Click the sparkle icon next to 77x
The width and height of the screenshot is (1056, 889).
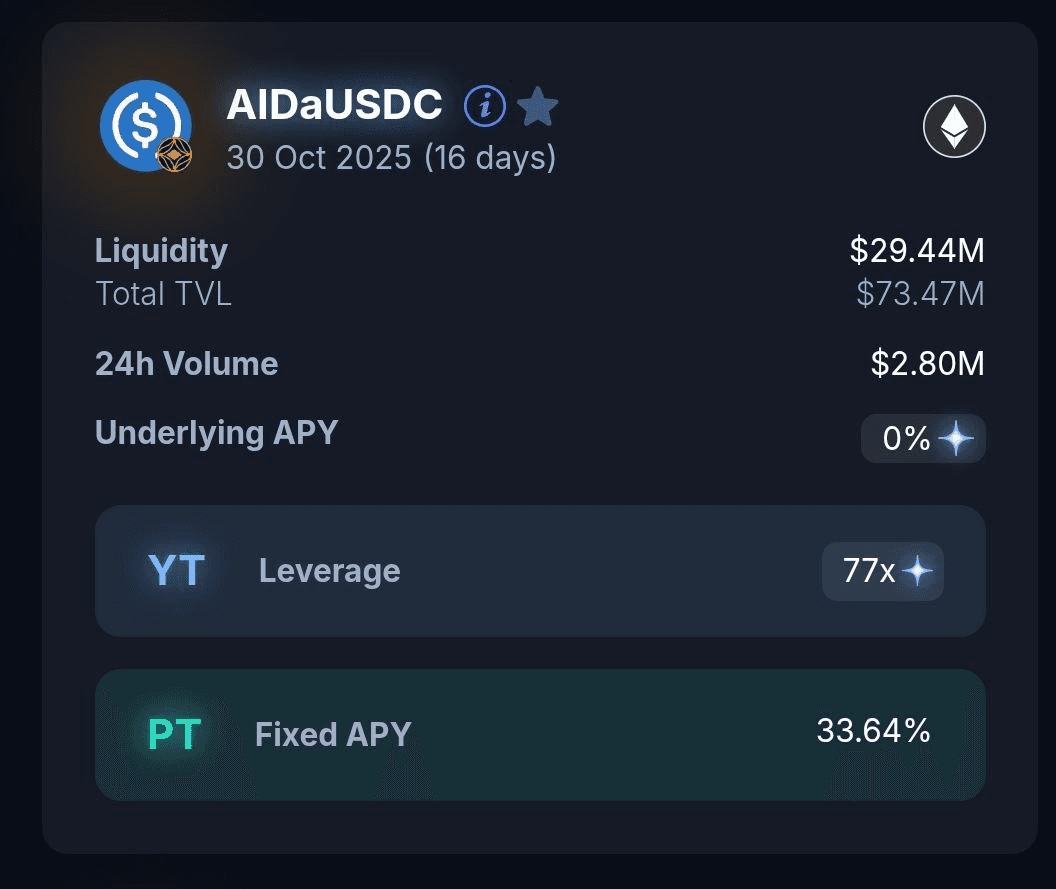pos(917,571)
